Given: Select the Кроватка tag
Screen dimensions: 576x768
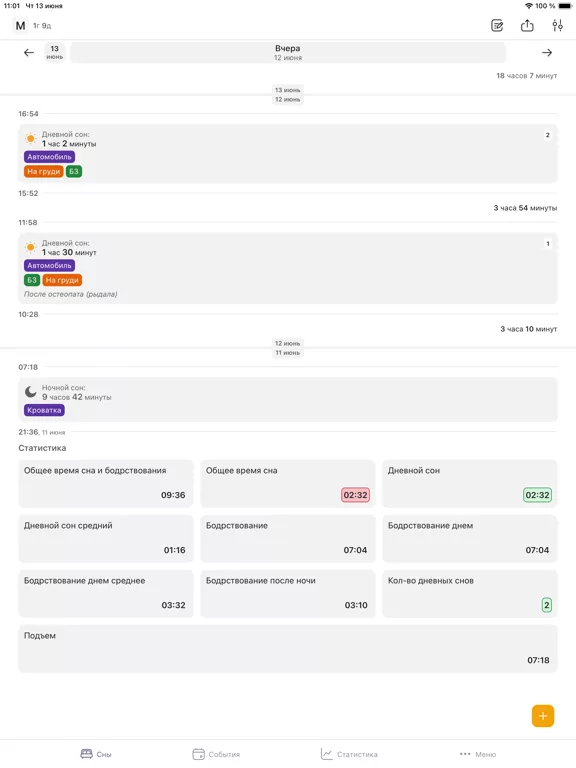Looking at the screenshot, I should point(44,410).
